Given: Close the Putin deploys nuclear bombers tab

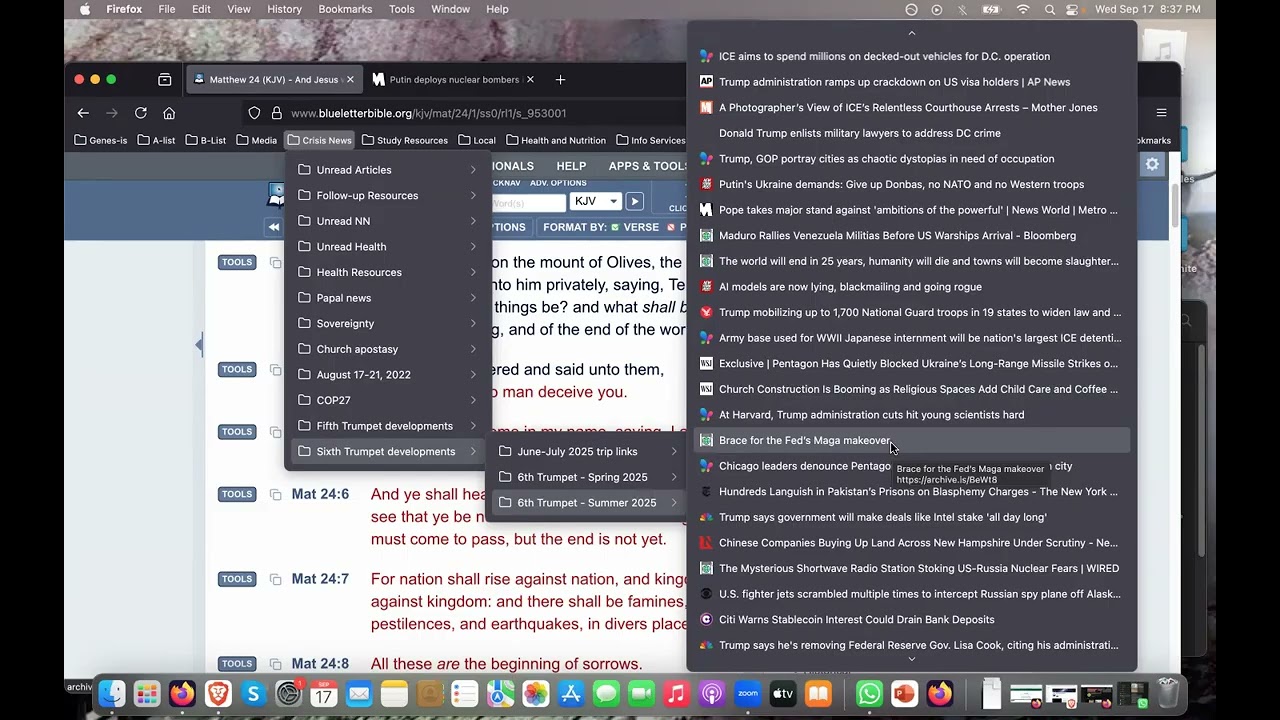Looking at the screenshot, I should [x=530, y=79].
